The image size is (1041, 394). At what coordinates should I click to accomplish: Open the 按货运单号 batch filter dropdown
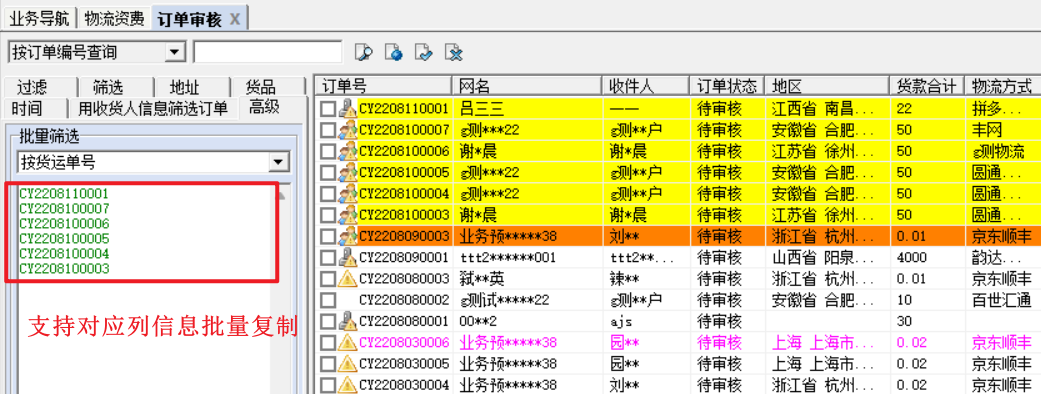point(280,161)
